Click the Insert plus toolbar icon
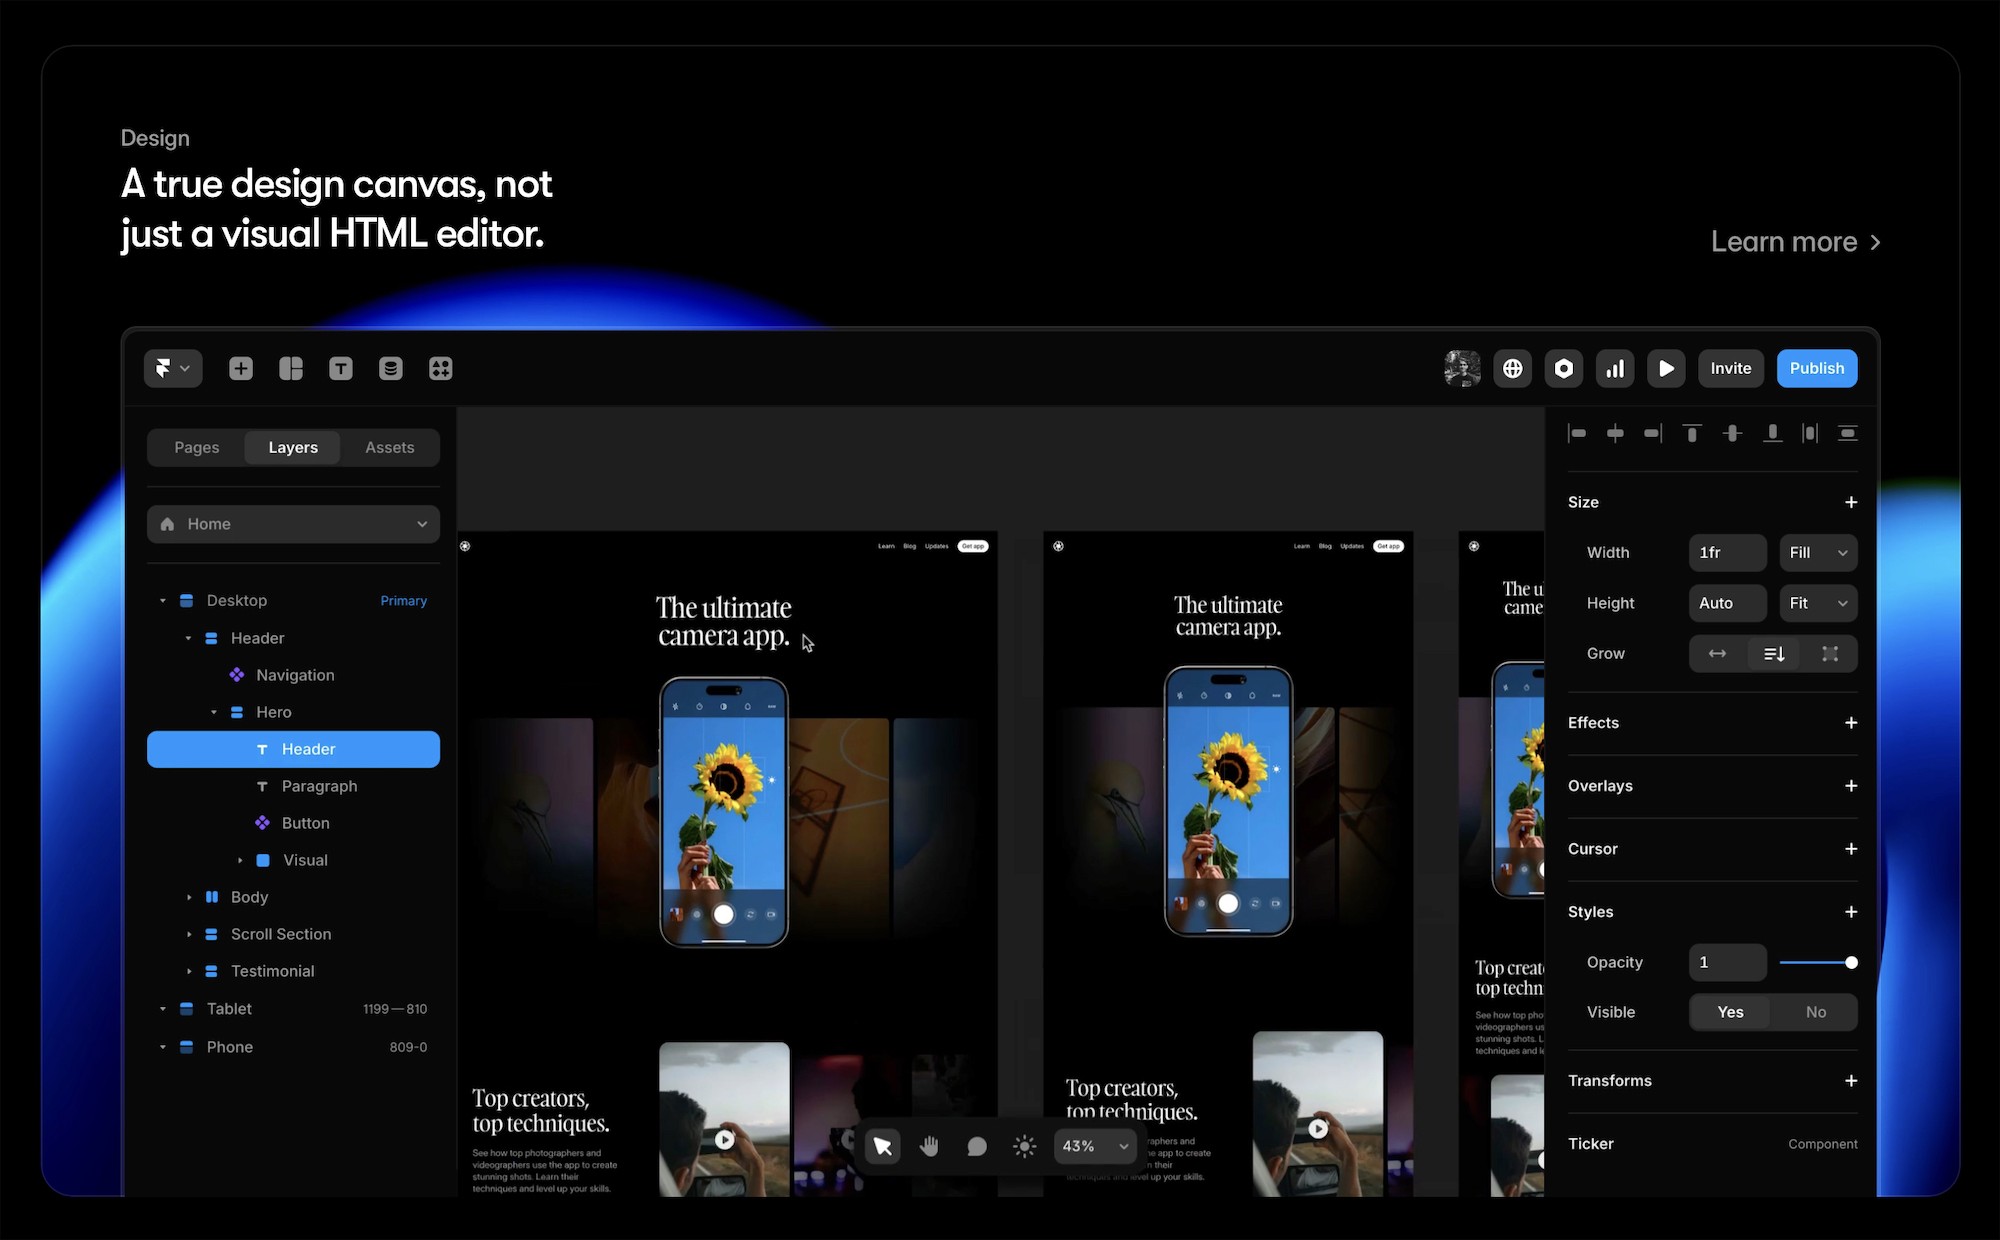2000x1240 pixels. click(x=241, y=368)
